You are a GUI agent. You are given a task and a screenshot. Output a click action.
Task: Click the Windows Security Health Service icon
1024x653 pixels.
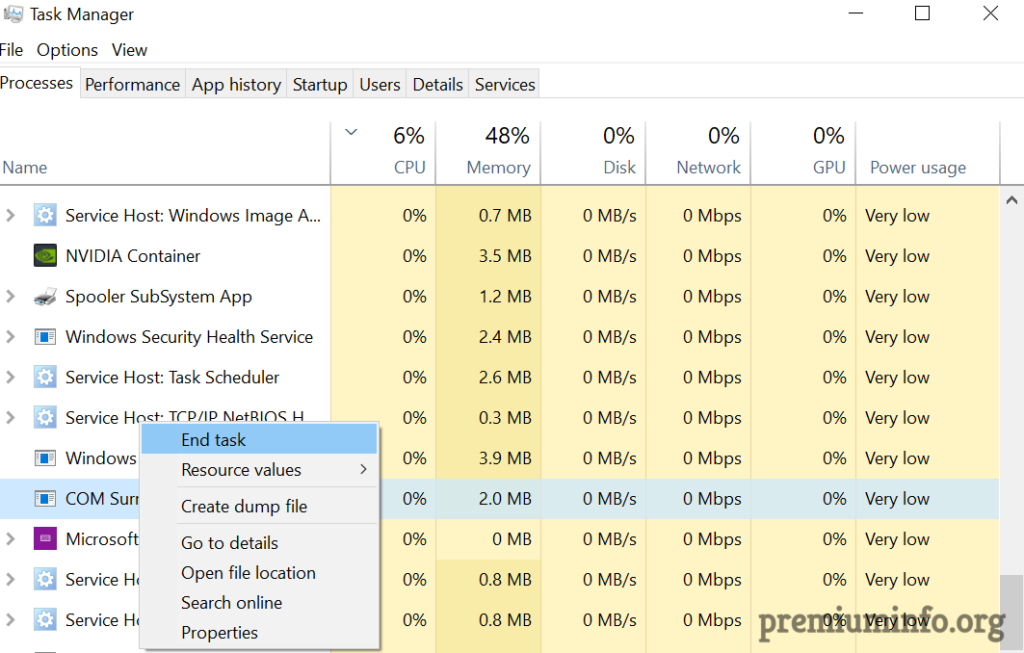[x=45, y=337]
